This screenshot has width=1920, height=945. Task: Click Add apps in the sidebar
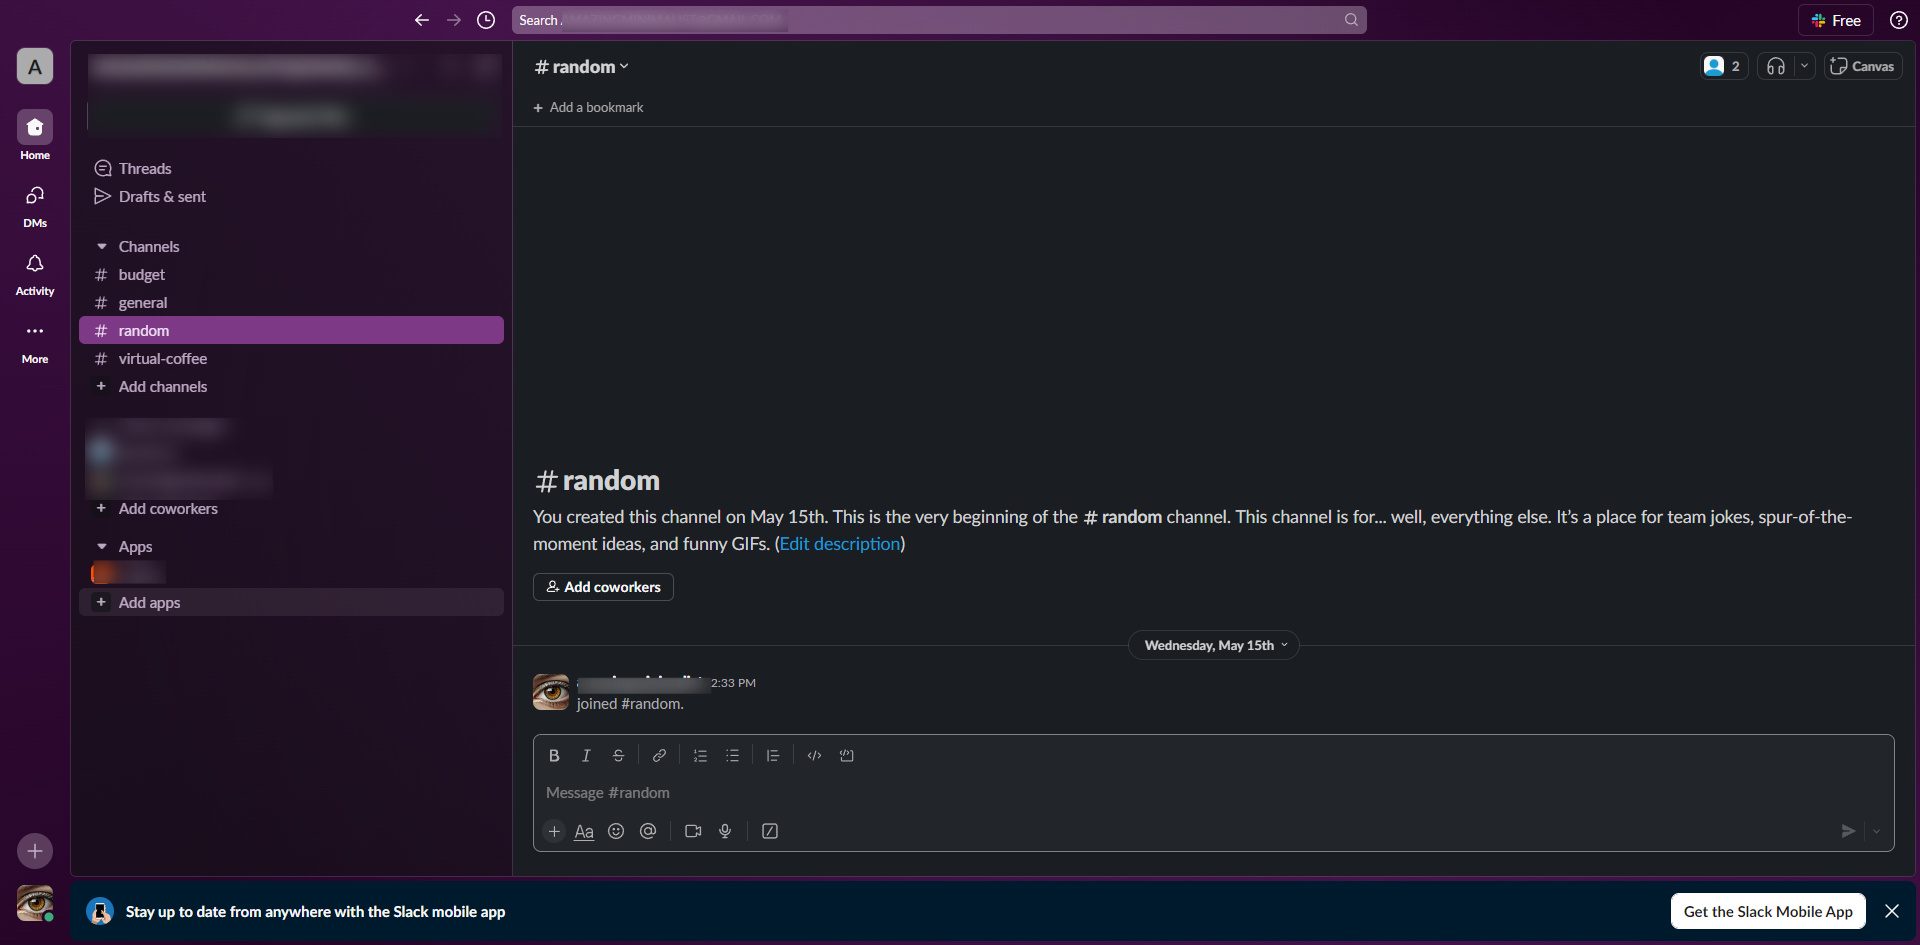(x=291, y=603)
